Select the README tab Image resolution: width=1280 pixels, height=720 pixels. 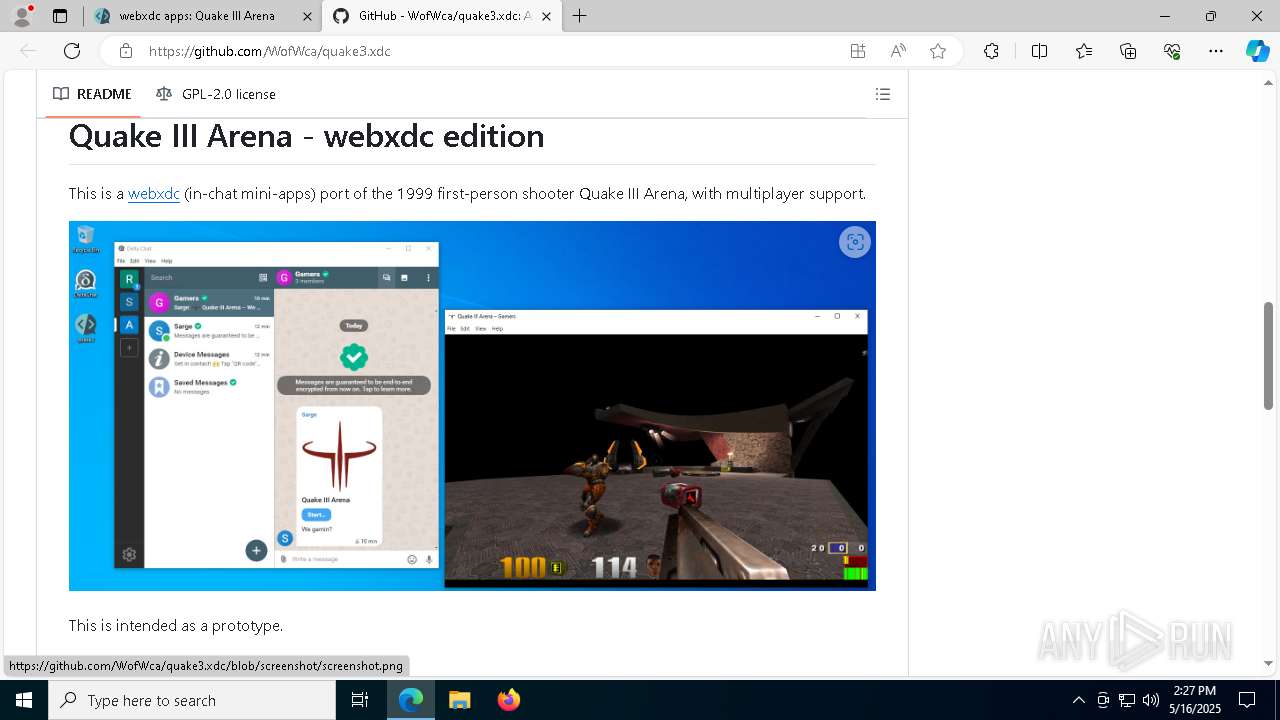point(92,94)
